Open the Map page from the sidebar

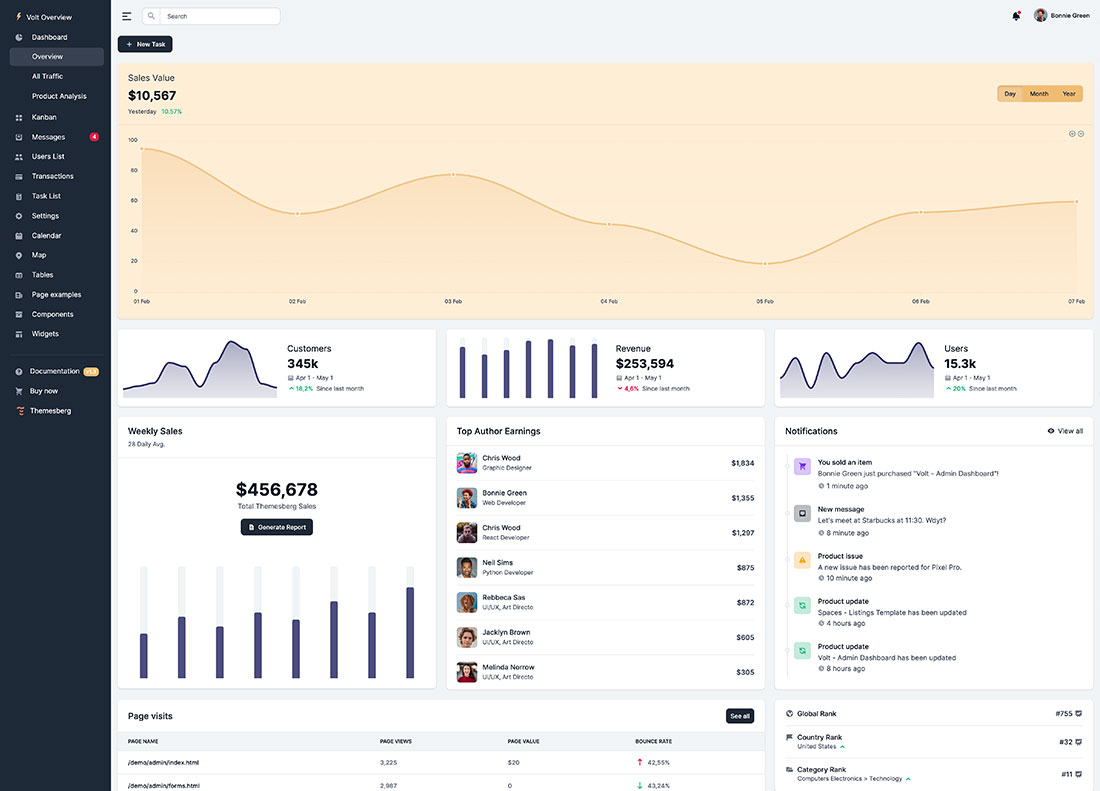40,255
